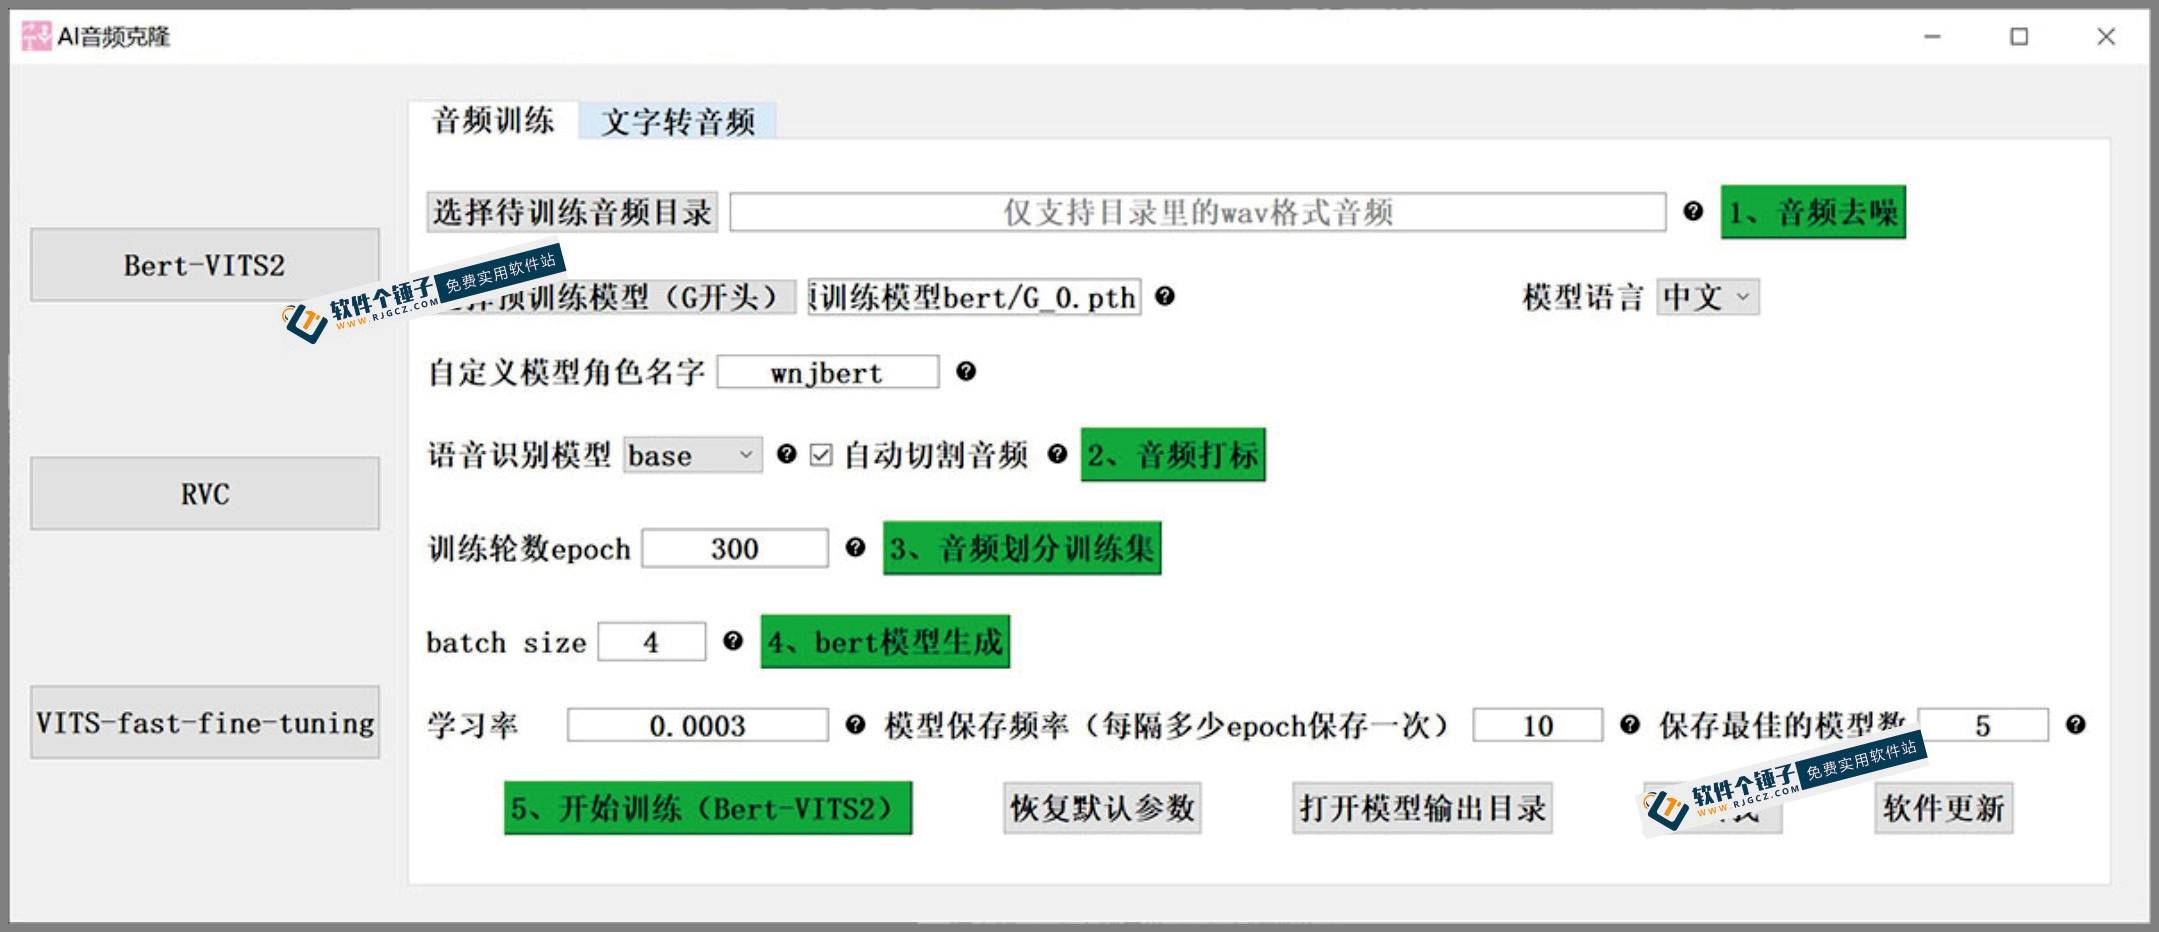
Task: Select Bert-VITS2 in the left sidebar
Action: tap(205, 265)
